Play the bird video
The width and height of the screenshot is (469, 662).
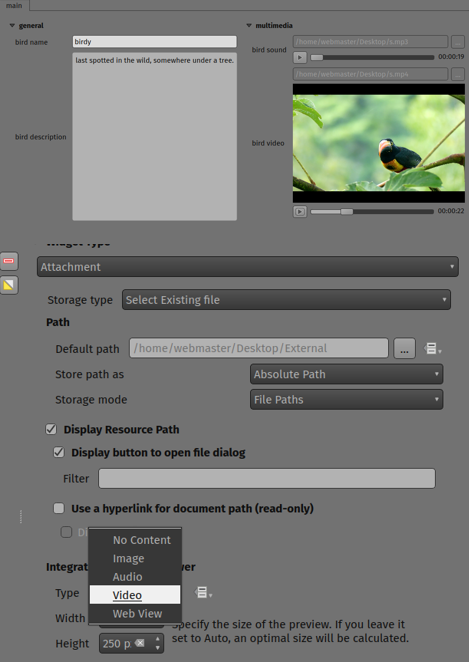tap(300, 211)
